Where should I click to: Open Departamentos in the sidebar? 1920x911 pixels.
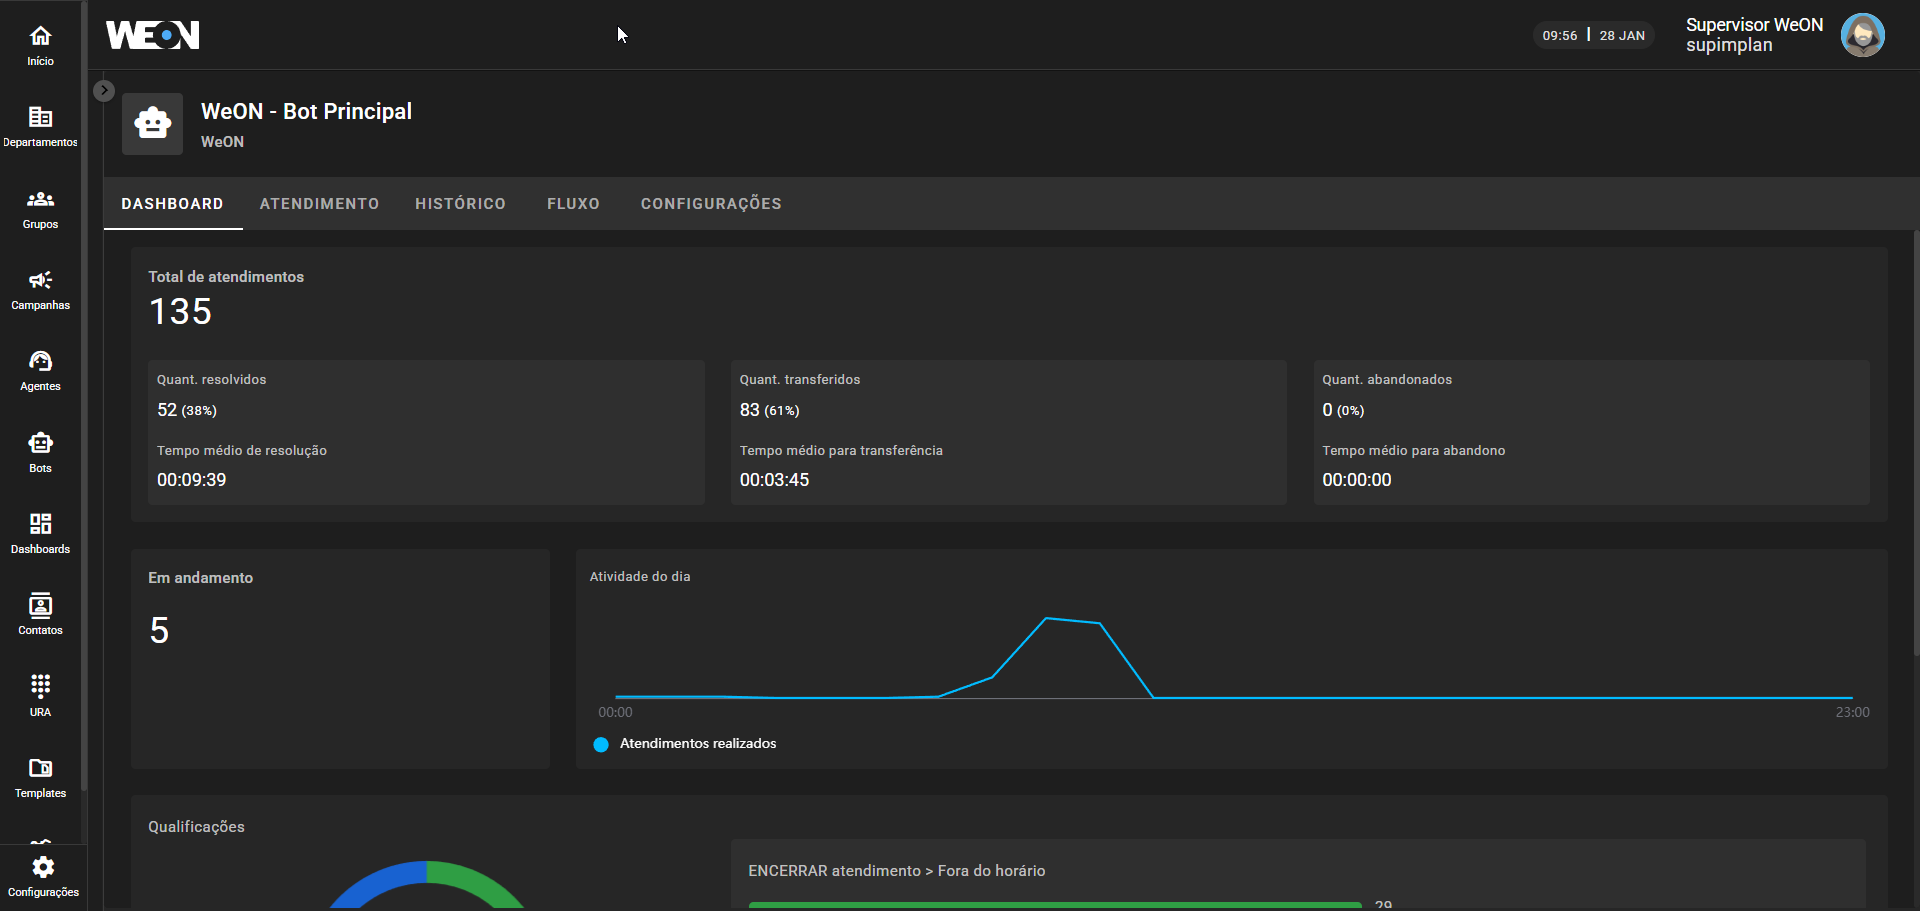(x=40, y=127)
